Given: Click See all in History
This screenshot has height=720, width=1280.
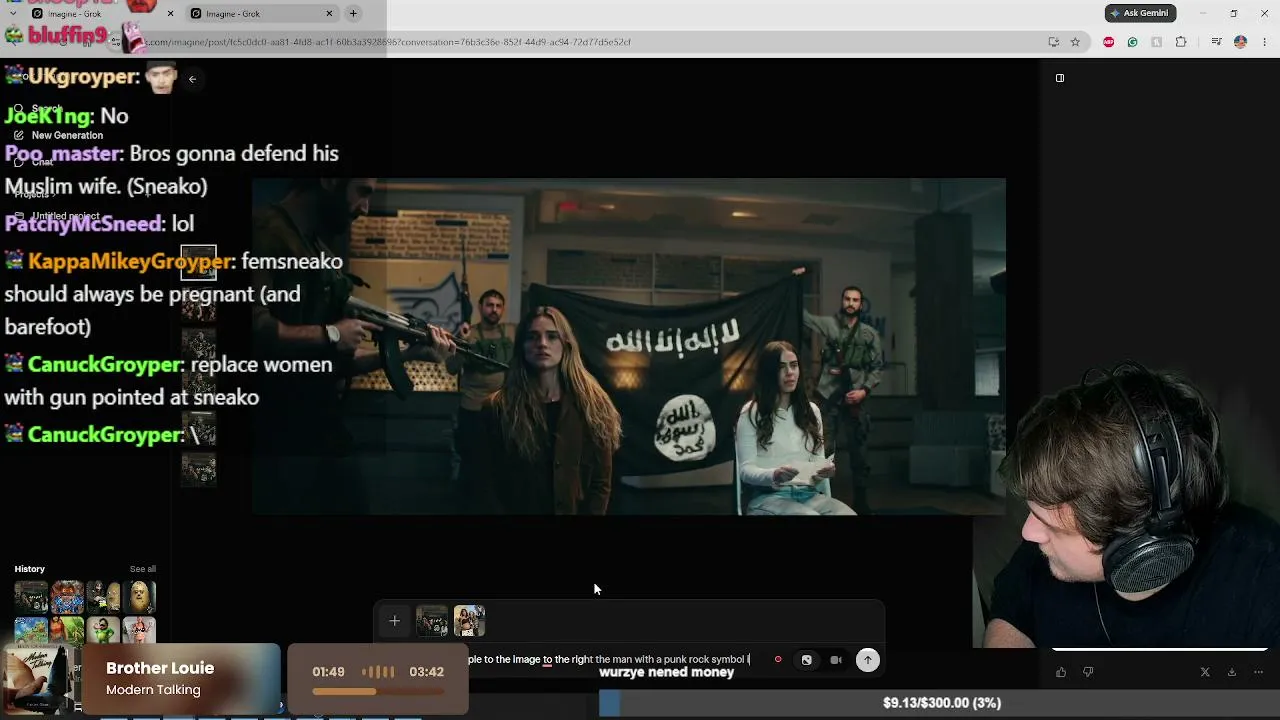Looking at the screenshot, I should coord(143,569).
